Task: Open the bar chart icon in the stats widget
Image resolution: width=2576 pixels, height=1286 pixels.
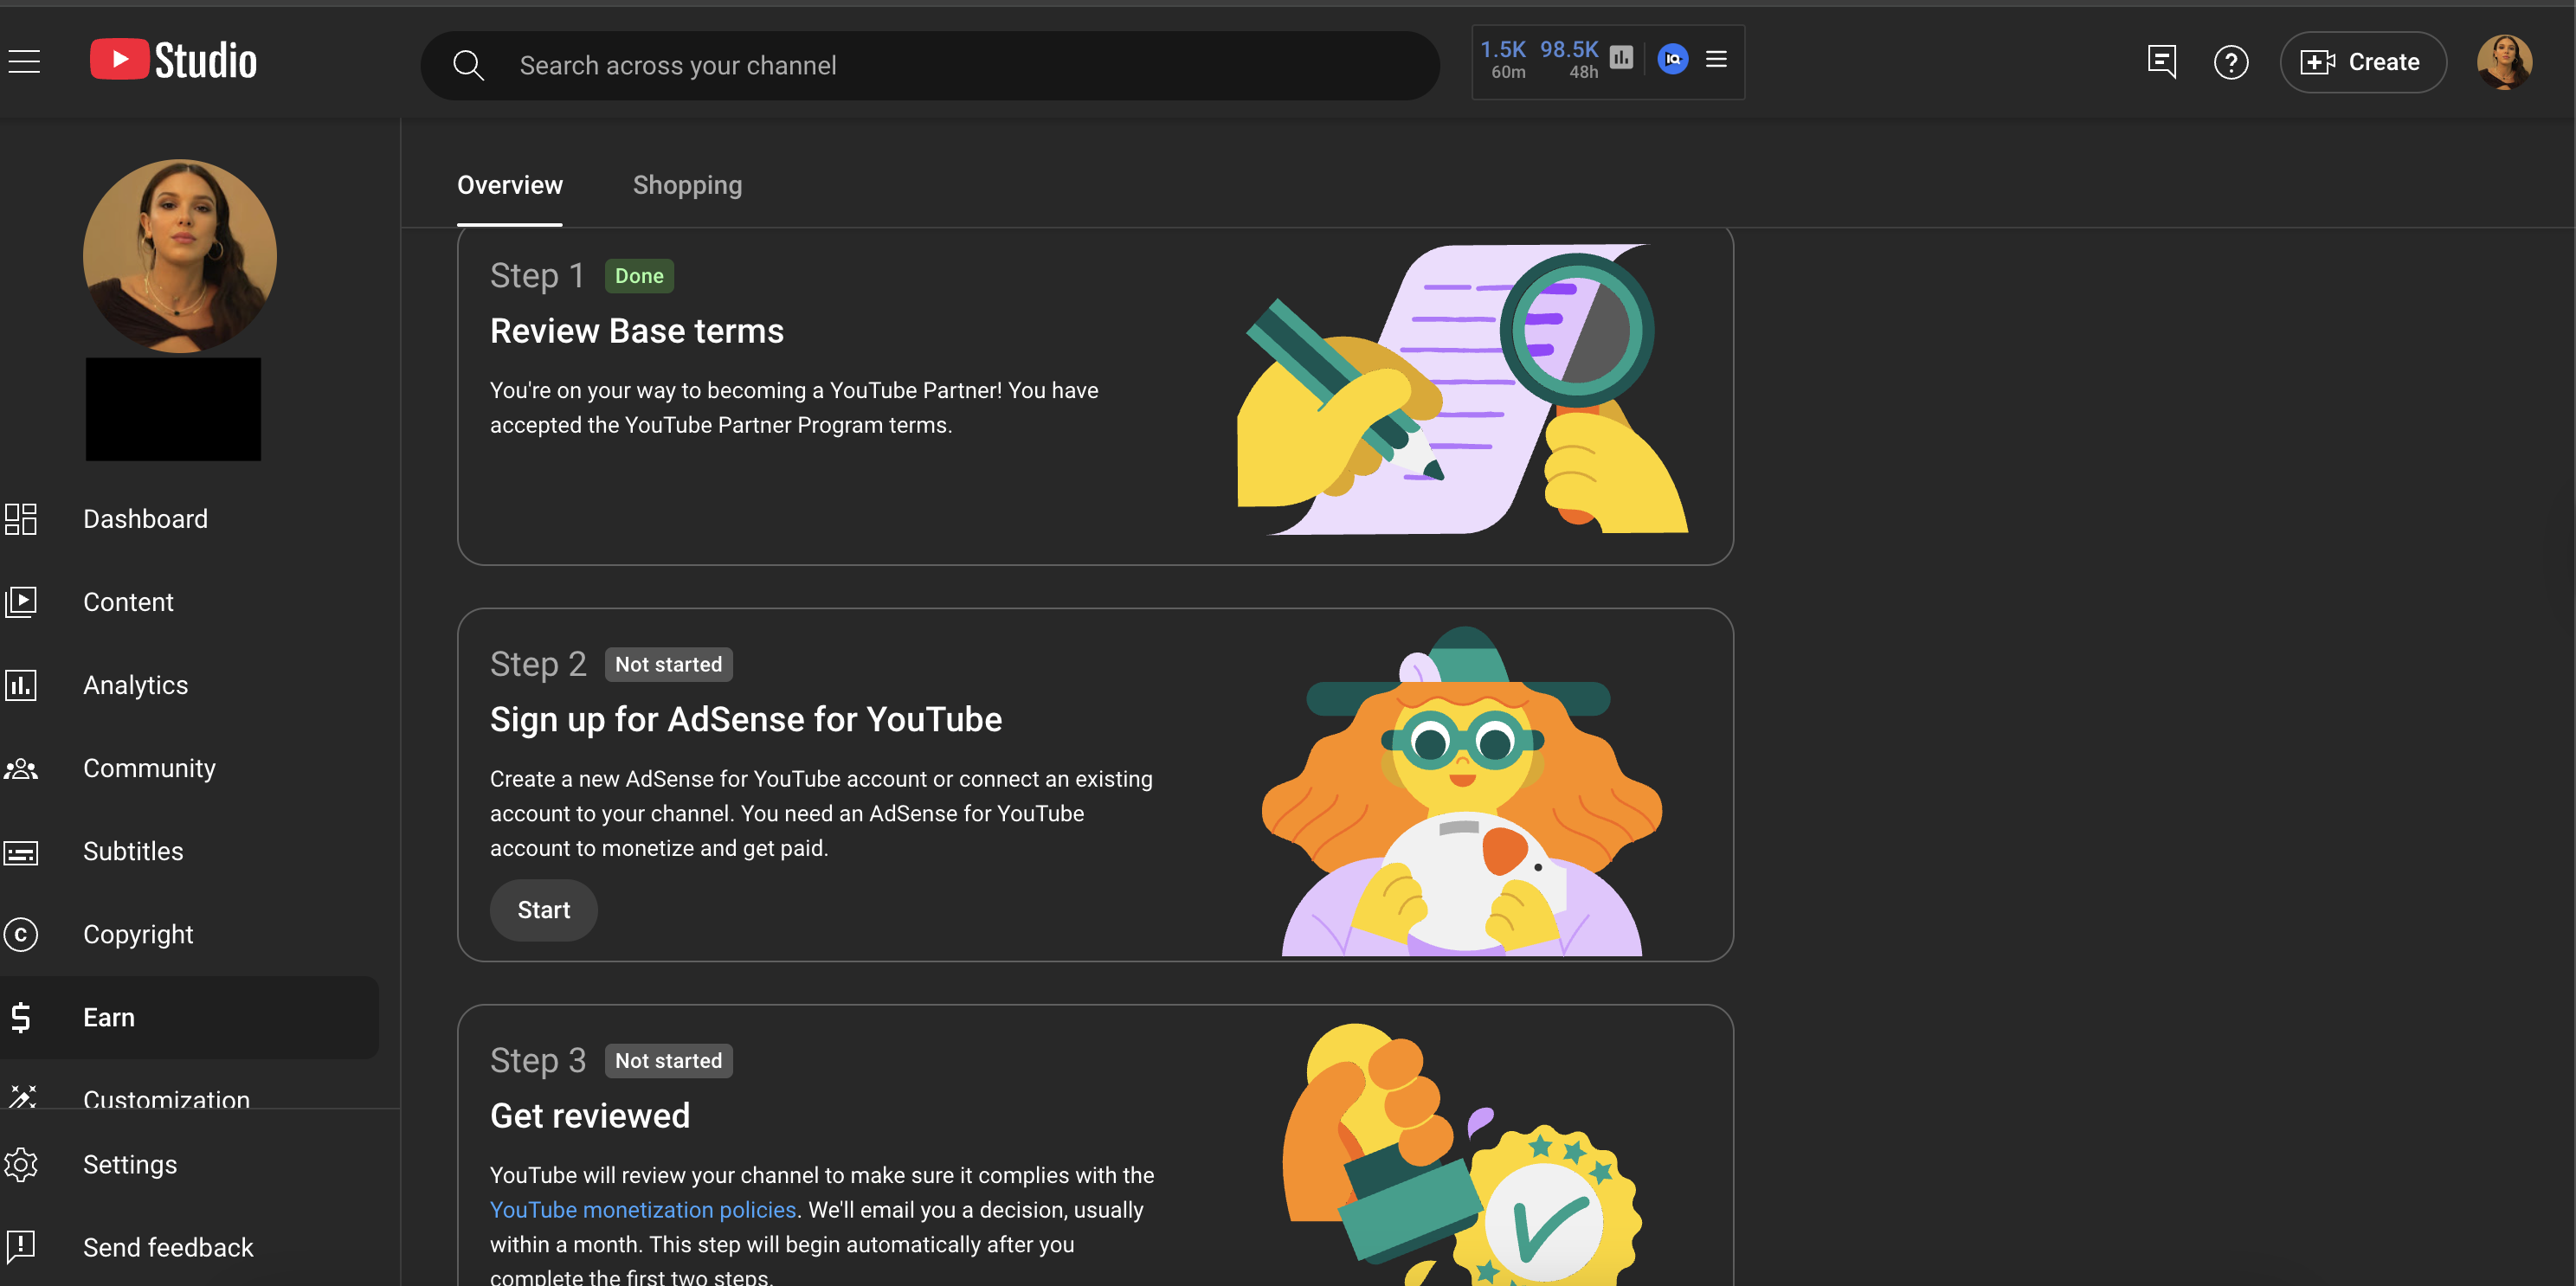Action: [x=1621, y=58]
